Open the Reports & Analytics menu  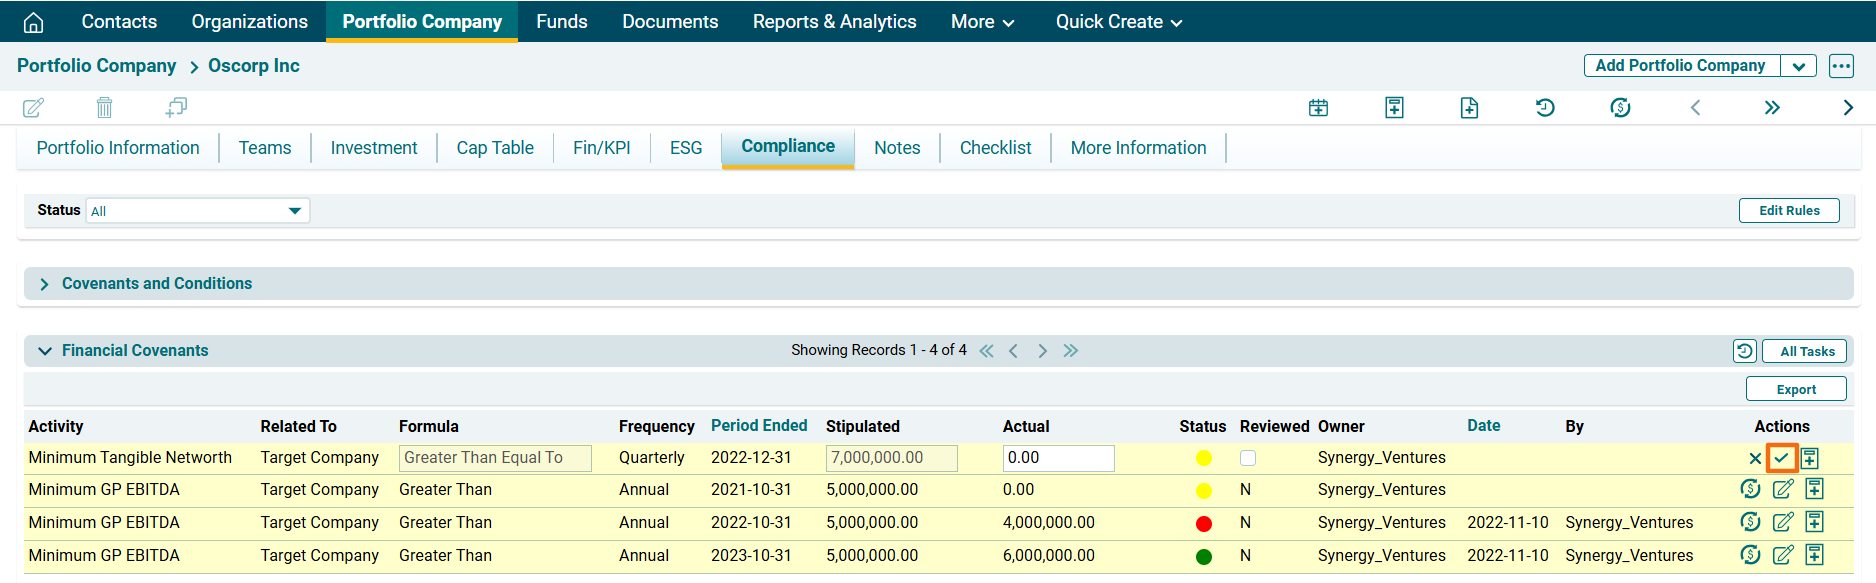coord(834,22)
